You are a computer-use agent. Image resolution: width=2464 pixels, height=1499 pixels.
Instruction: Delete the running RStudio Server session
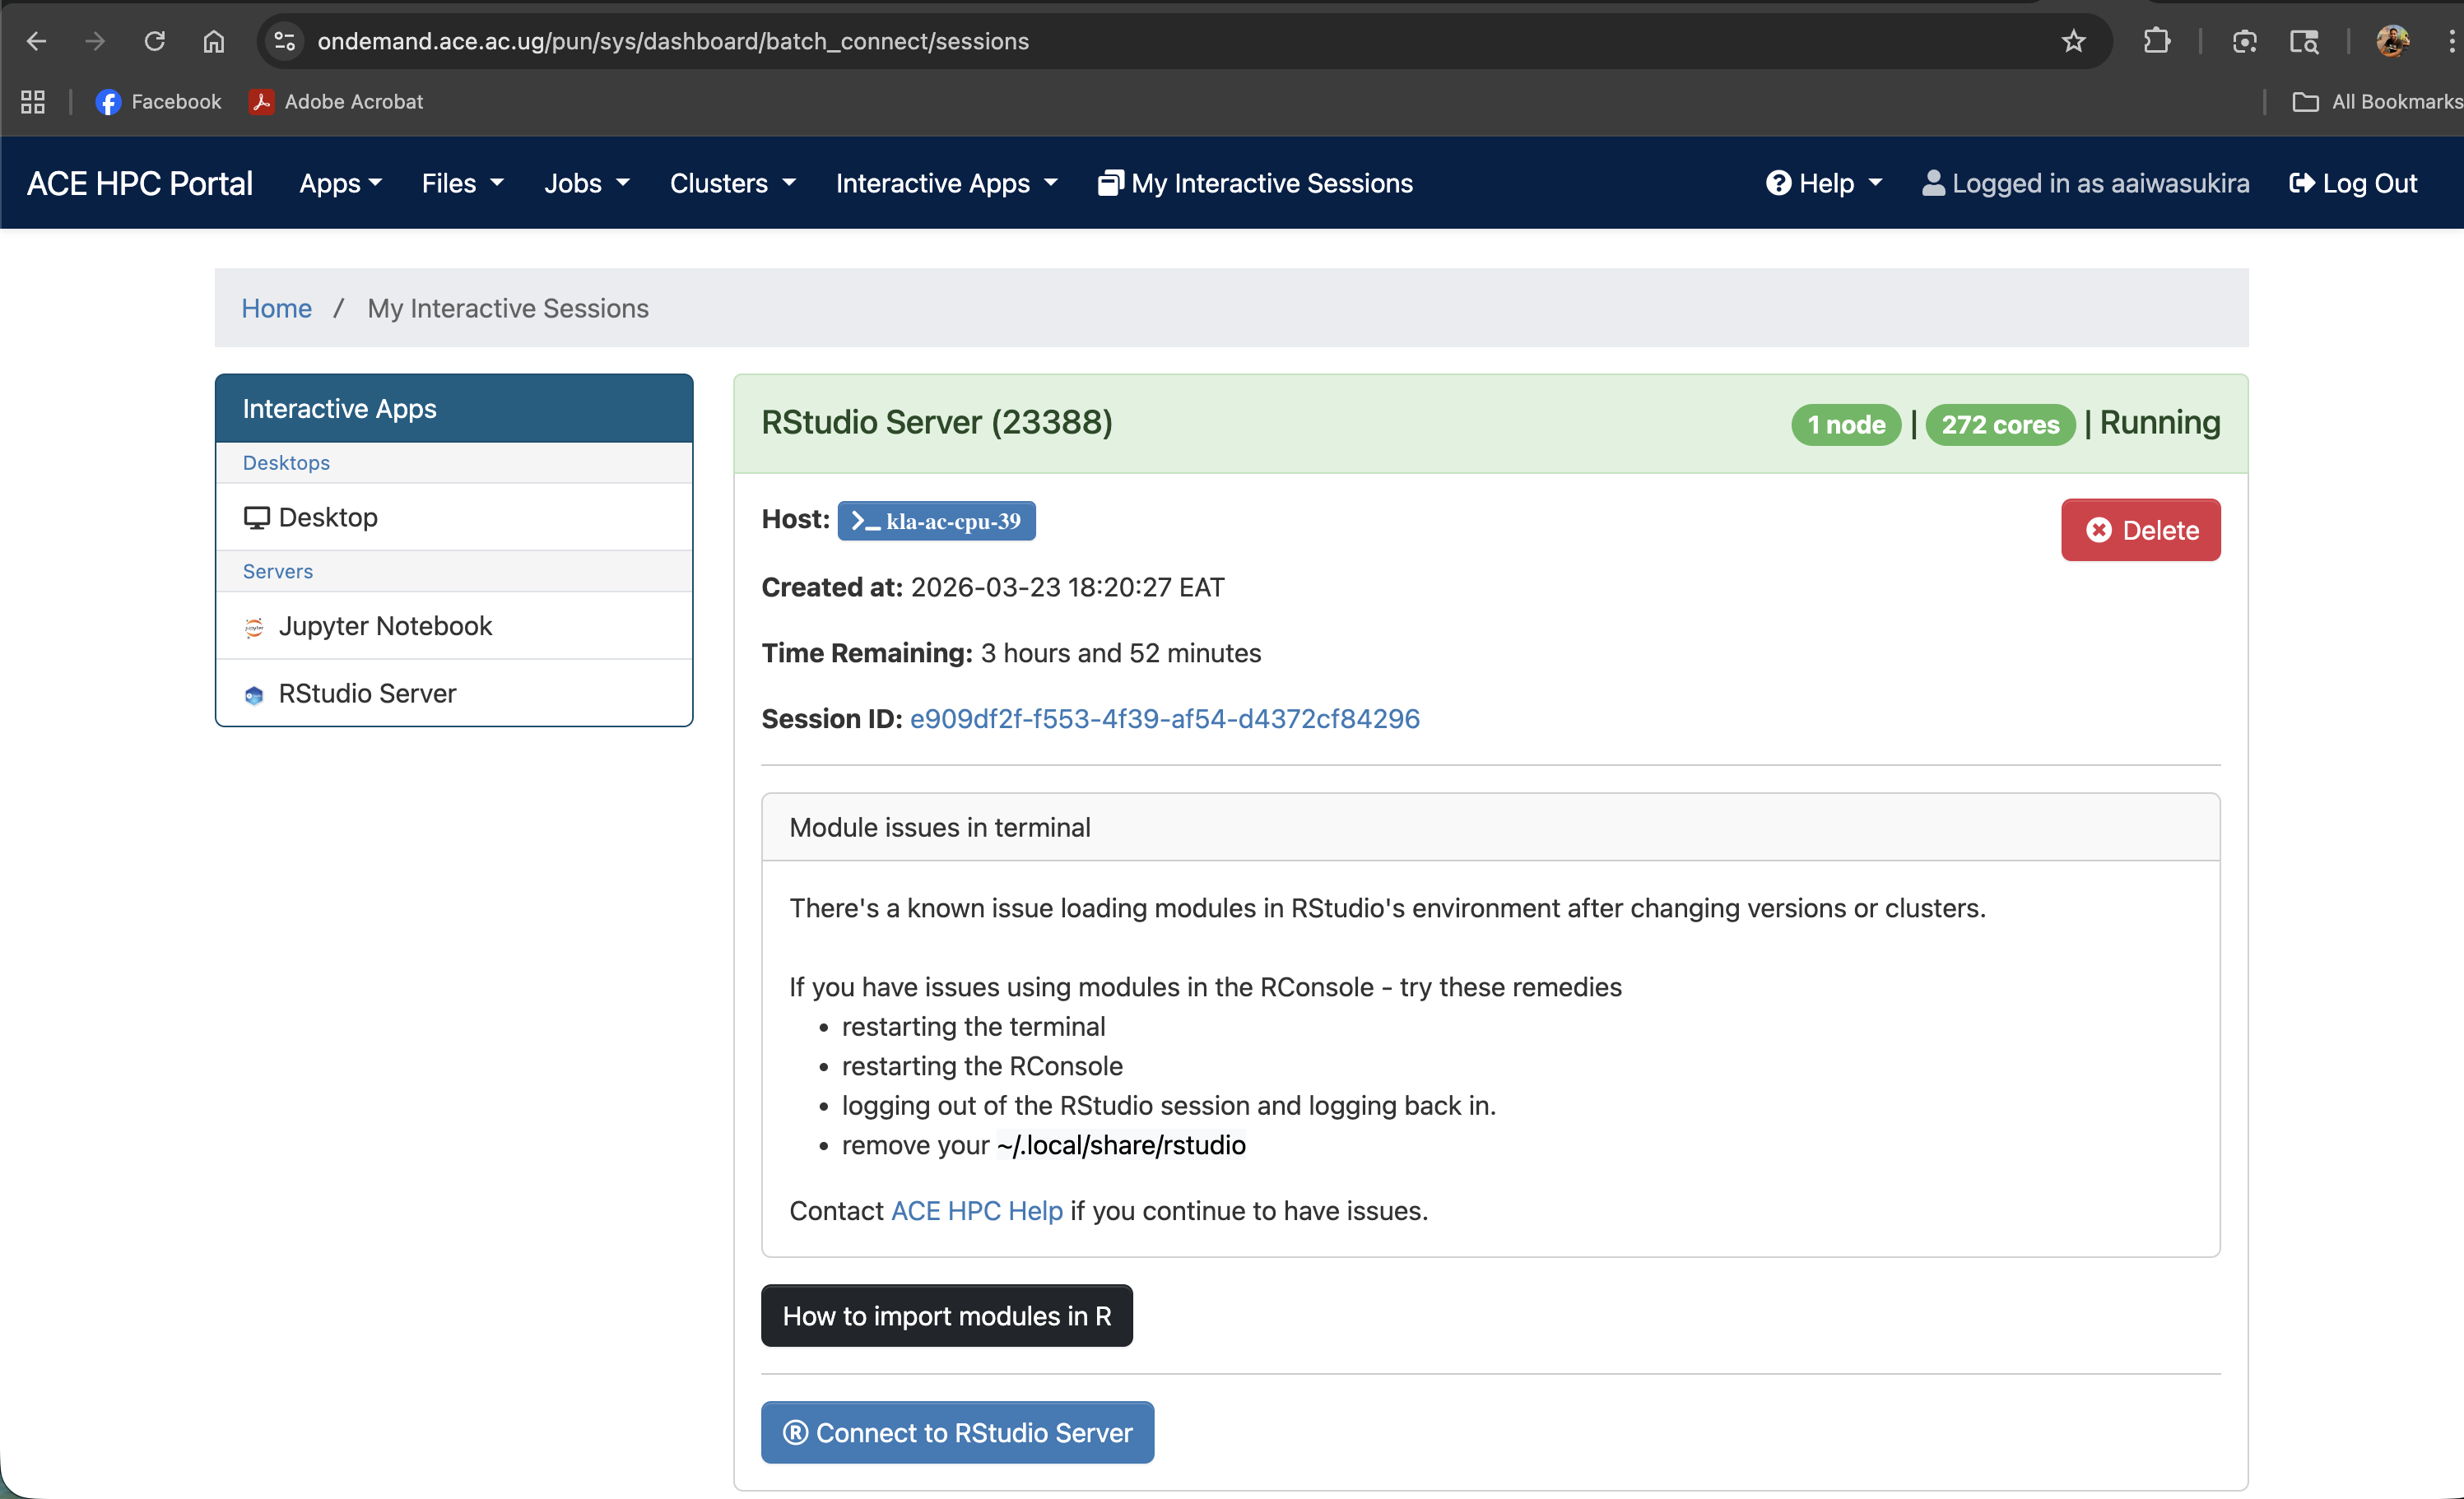pyautogui.click(x=2140, y=530)
